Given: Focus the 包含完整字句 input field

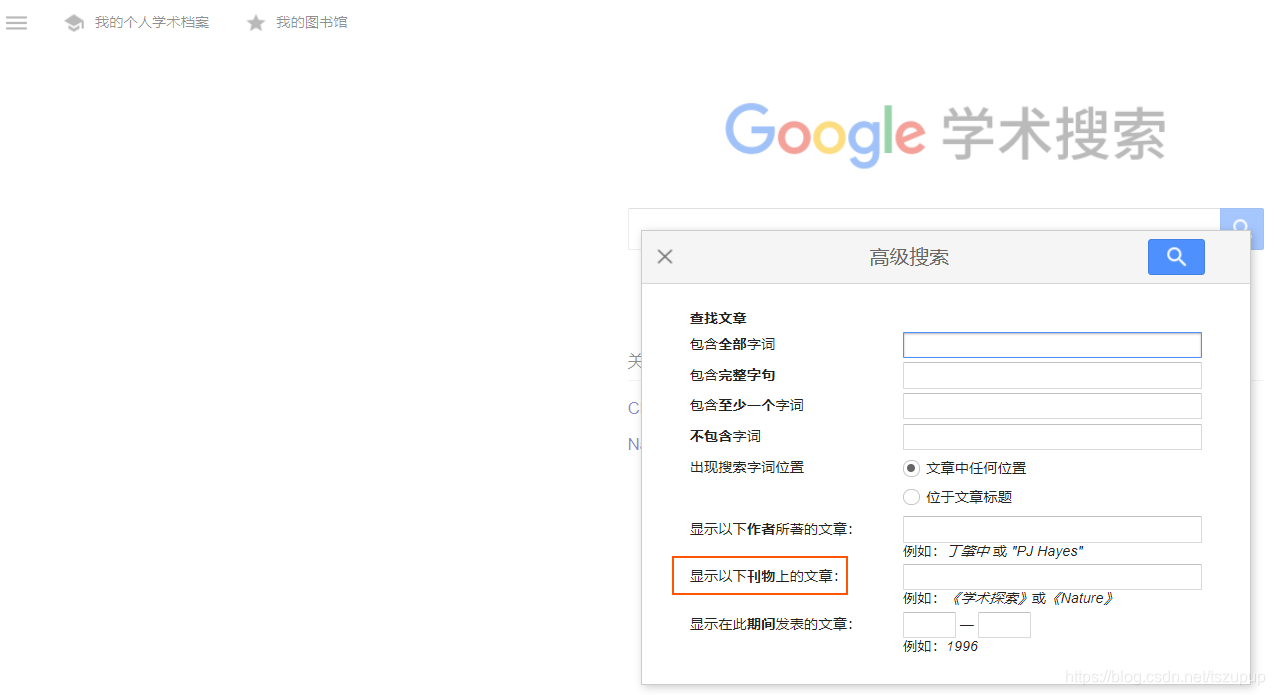Looking at the screenshot, I should (x=1052, y=375).
